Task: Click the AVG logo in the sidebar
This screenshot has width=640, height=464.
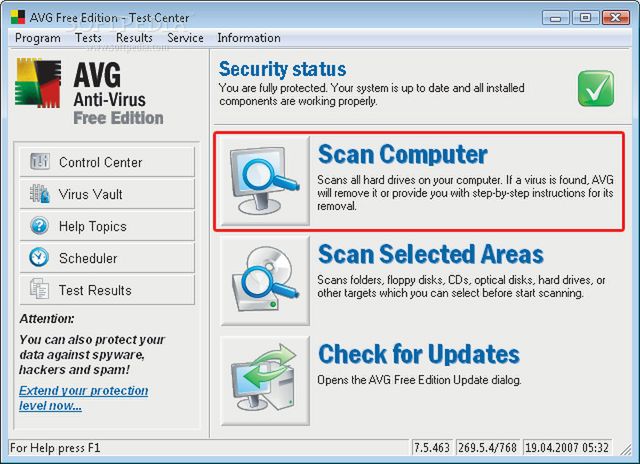Action: (x=38, y=83)
